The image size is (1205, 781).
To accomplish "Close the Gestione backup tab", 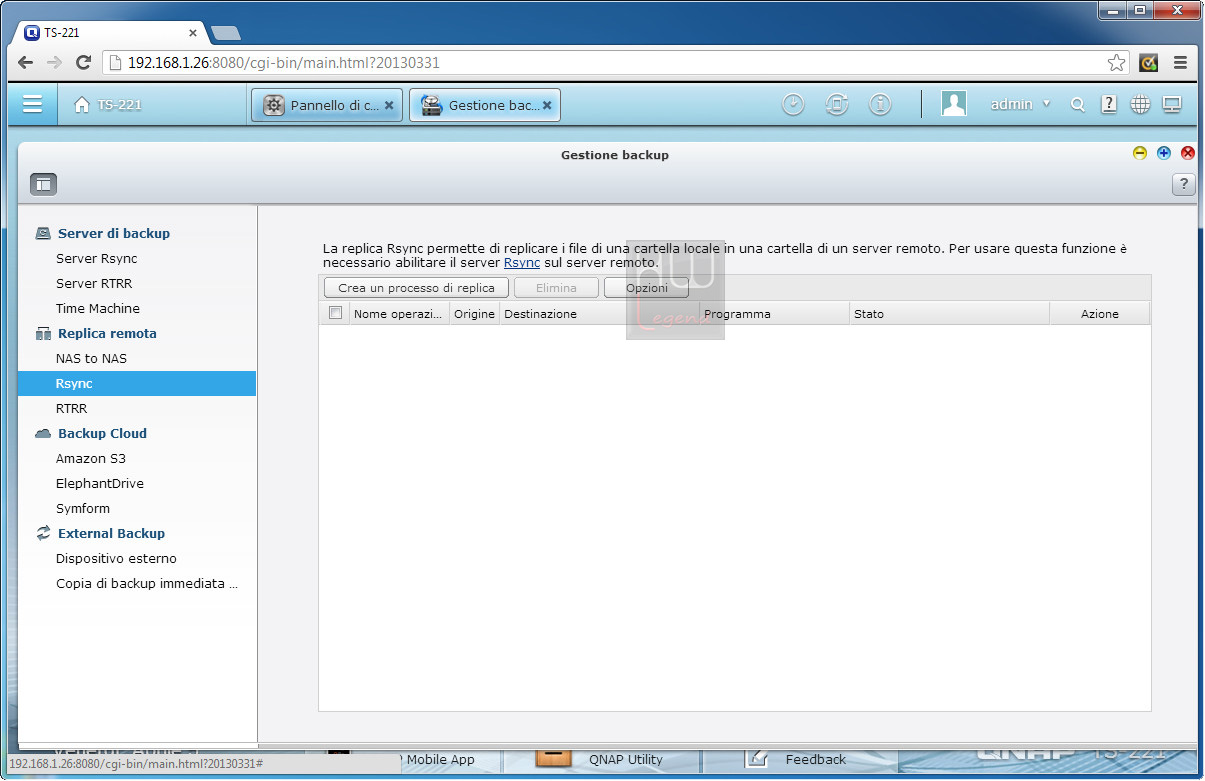I will pos(547,105).
